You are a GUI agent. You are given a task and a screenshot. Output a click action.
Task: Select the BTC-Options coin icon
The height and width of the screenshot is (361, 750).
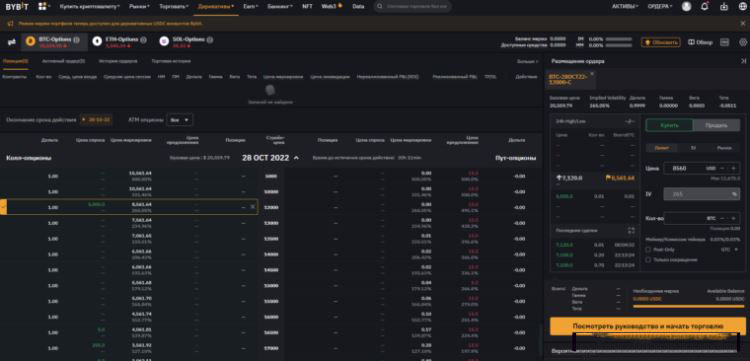(31, 42)
